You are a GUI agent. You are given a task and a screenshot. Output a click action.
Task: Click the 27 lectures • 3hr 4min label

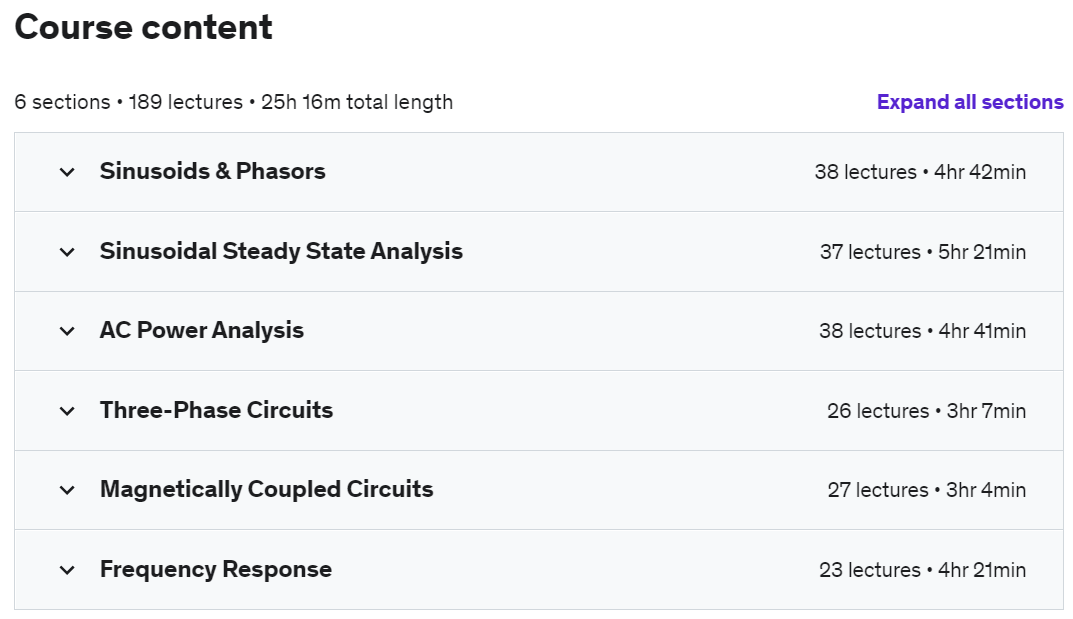pos(927,490)
